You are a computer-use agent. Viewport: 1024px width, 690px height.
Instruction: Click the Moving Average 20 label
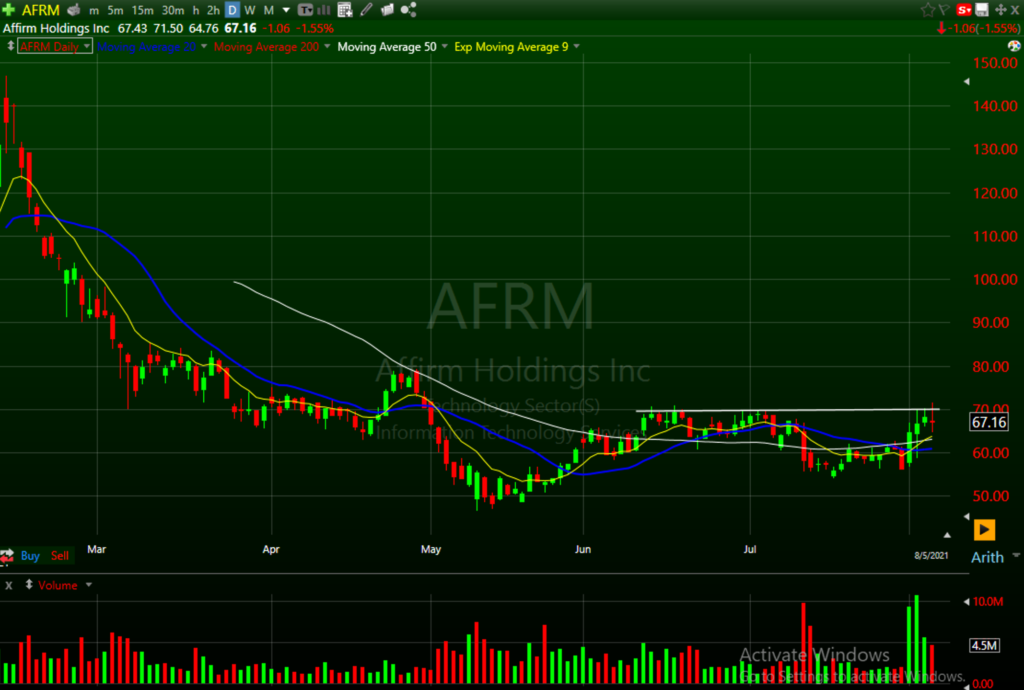[147, 47]
